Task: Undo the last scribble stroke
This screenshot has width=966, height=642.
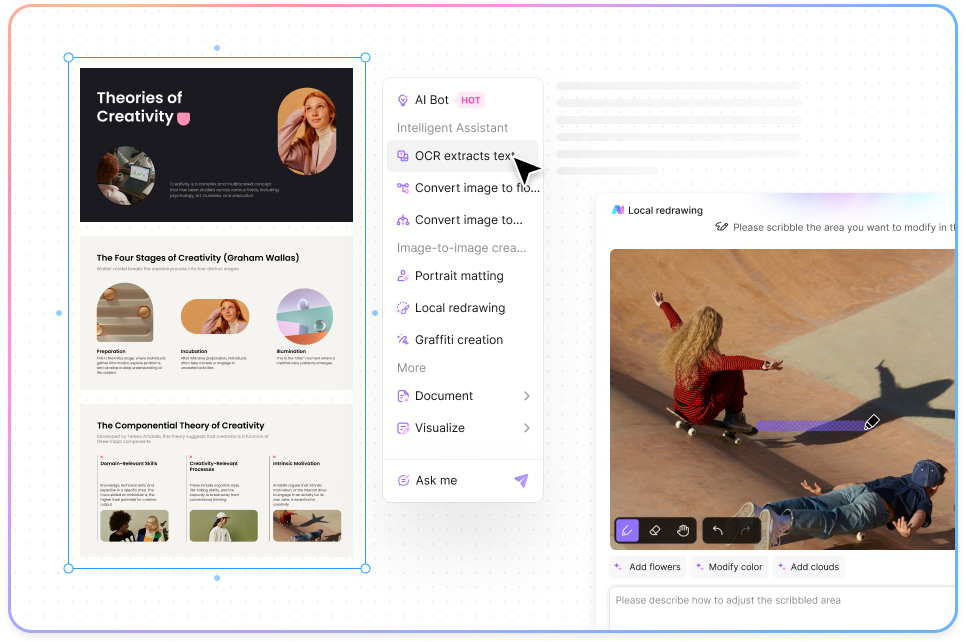Action: tap(718, 530)
